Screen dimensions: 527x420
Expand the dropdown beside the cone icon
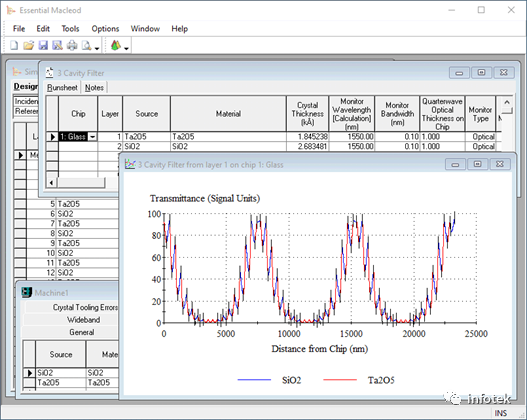[x=126, y=48]
